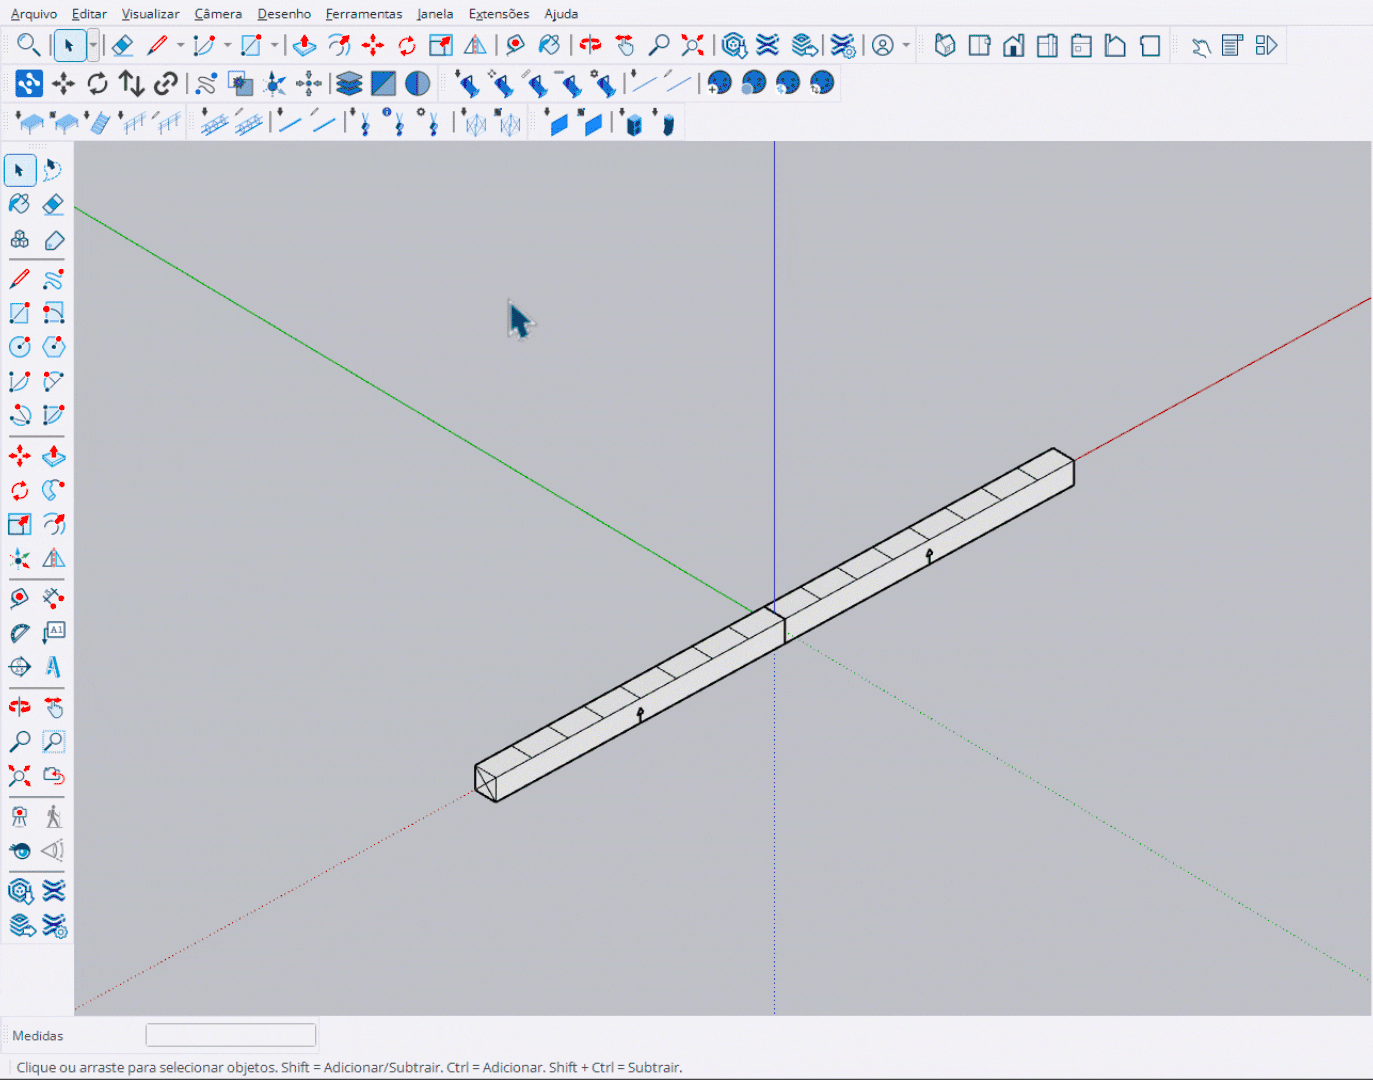Screen dimensions: 1373x1080
Task: Activate the Walk tool in left palette
Action: pos(54,817)
